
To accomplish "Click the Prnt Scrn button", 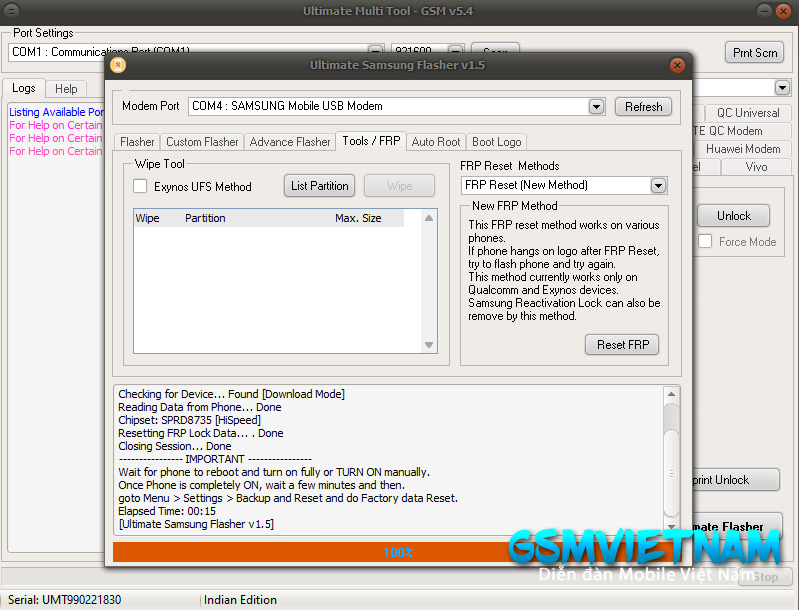I will coord(755,52).
